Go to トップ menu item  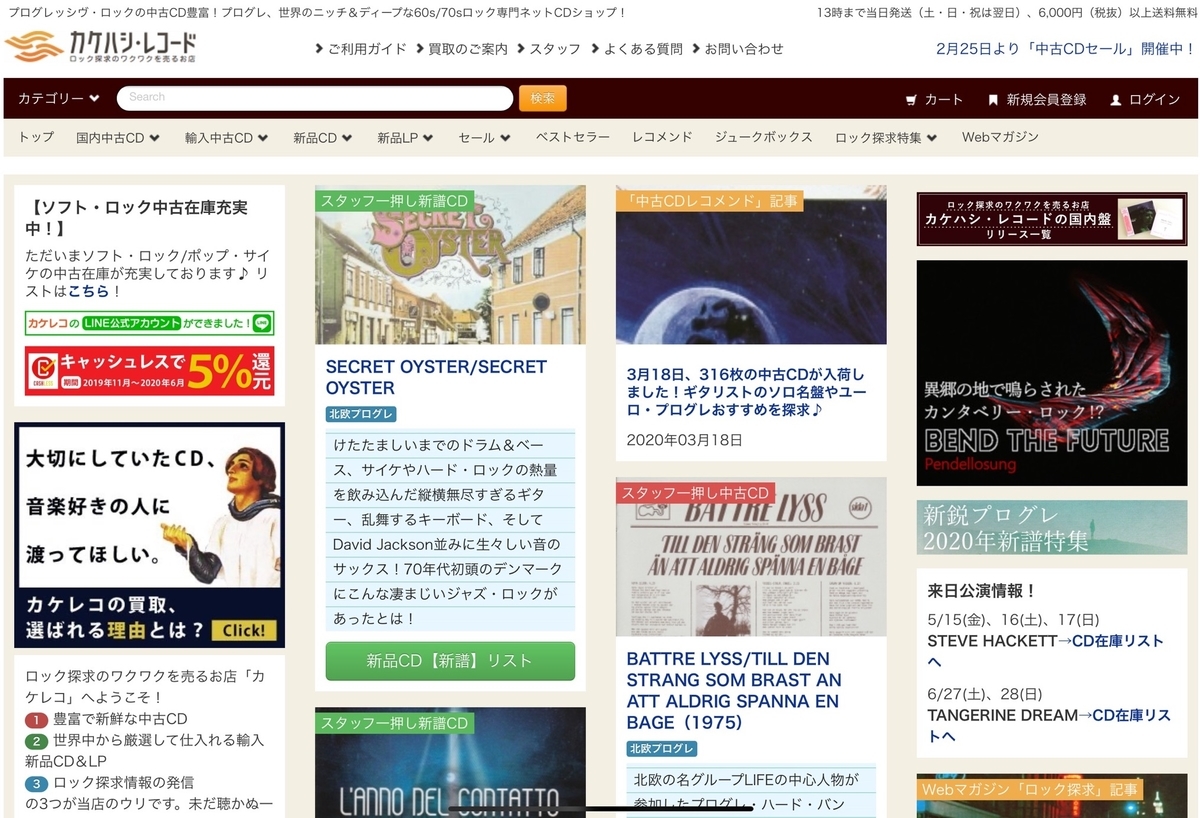click(36, 137)
